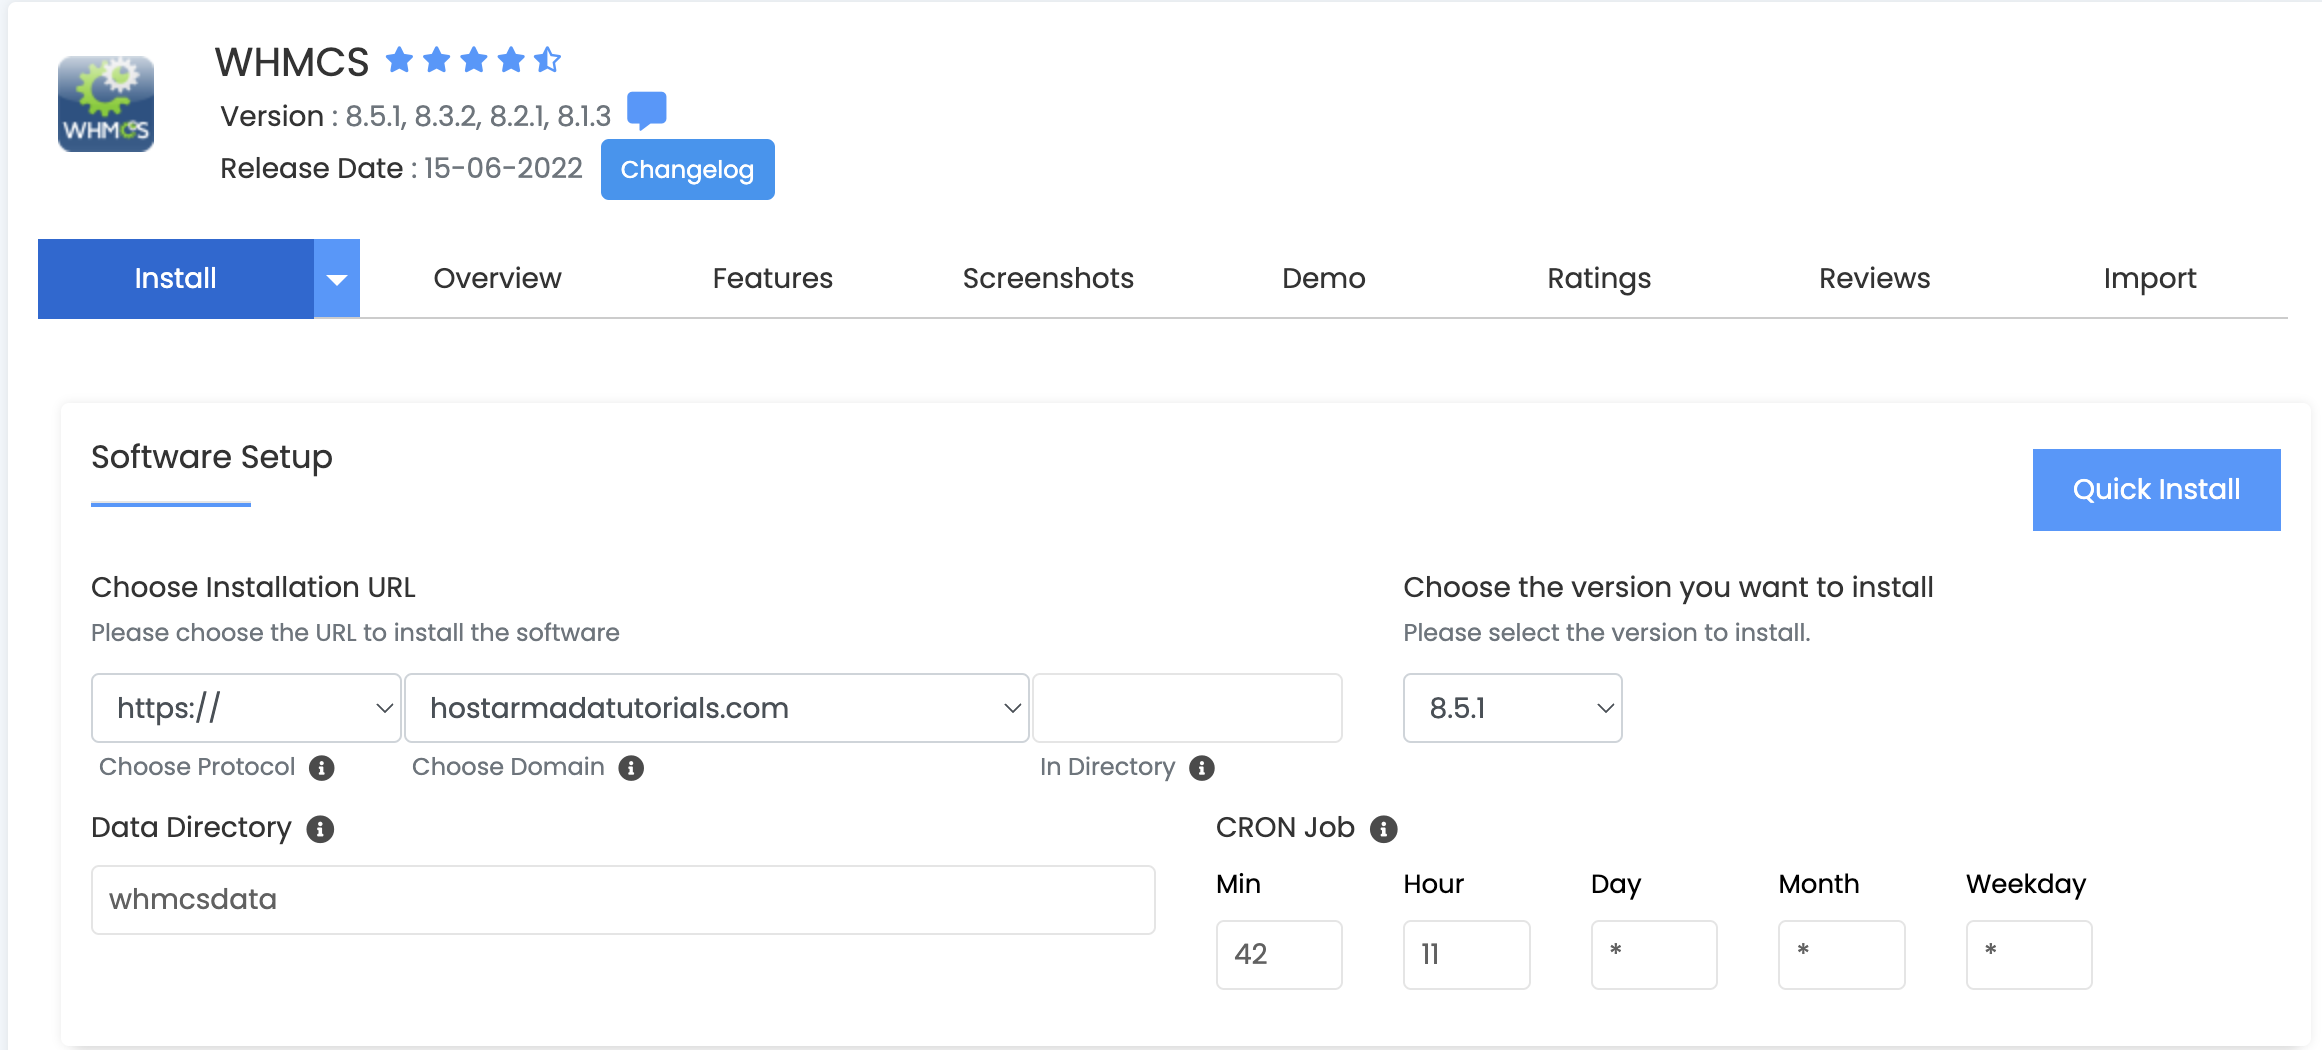Open the 8.5.1 version selector

tap(1512, 708)
